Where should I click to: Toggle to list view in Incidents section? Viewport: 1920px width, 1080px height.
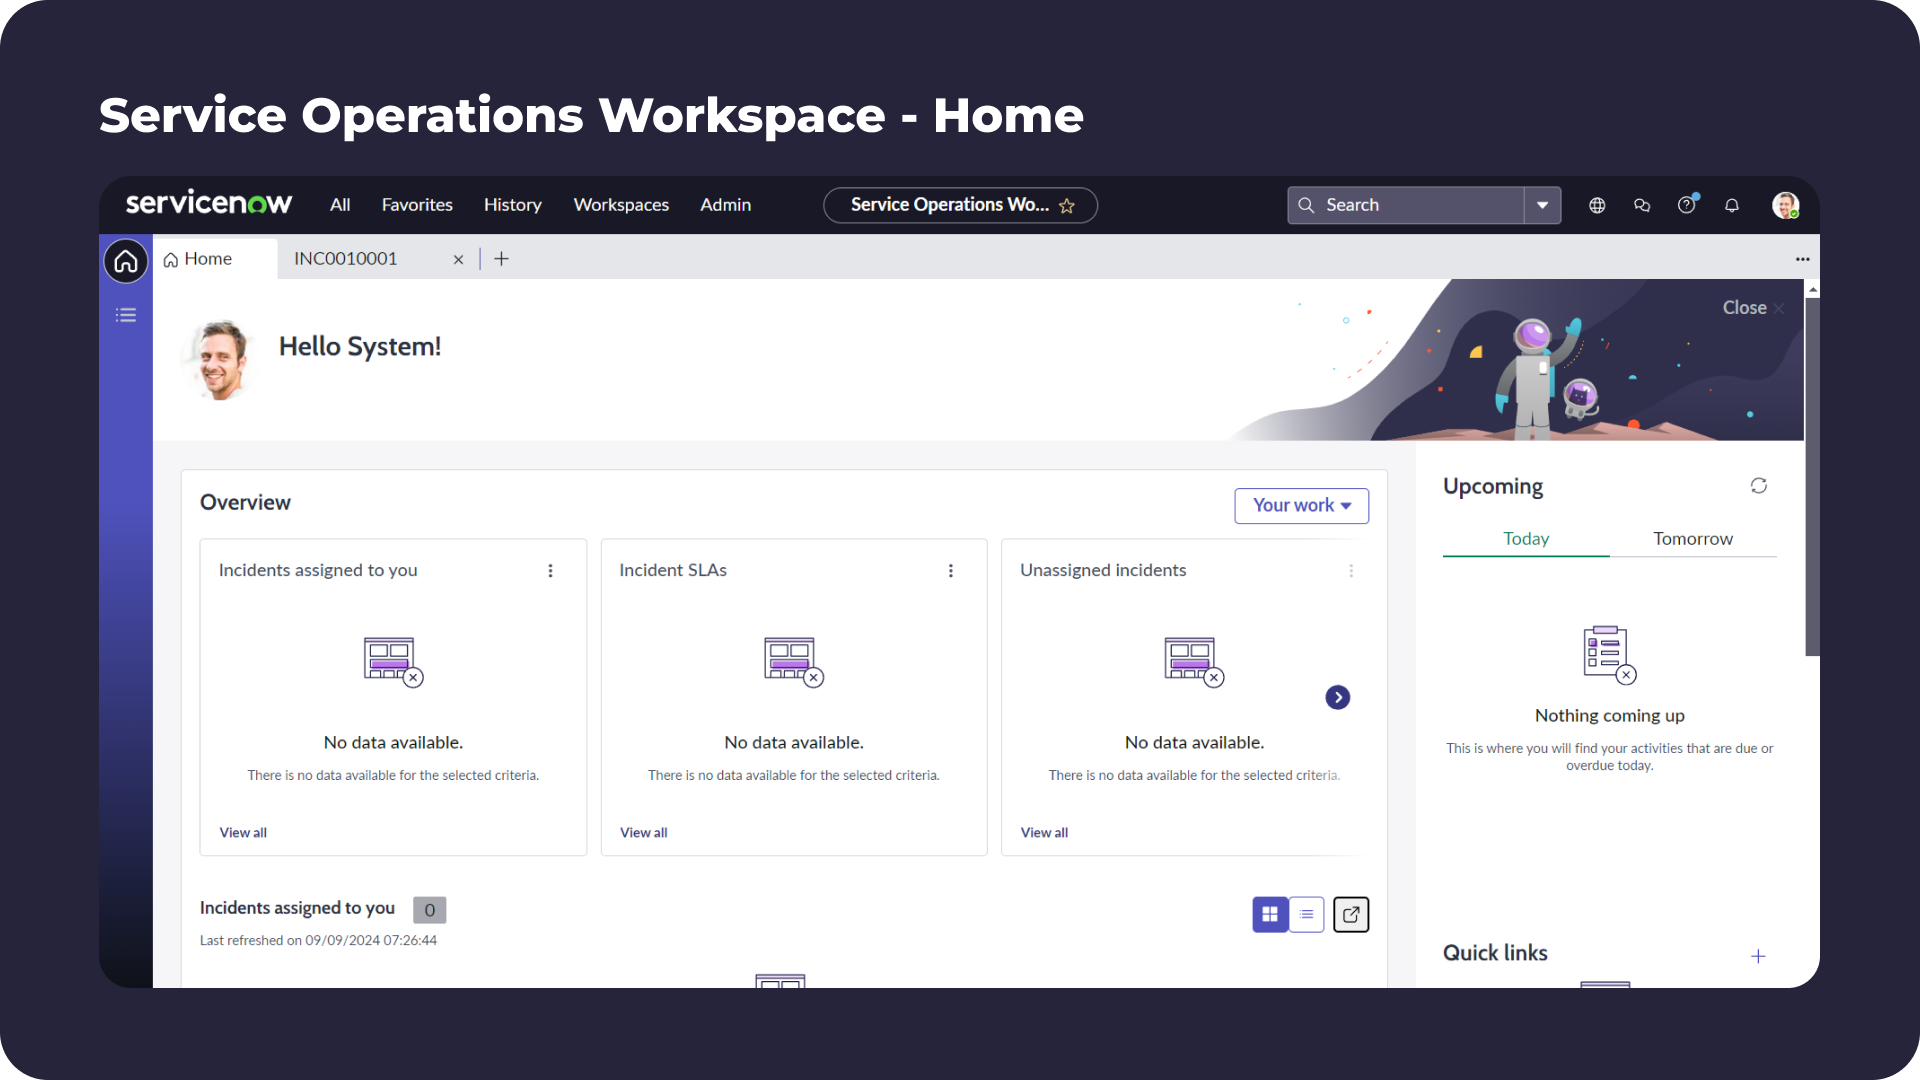point(1307,914)
